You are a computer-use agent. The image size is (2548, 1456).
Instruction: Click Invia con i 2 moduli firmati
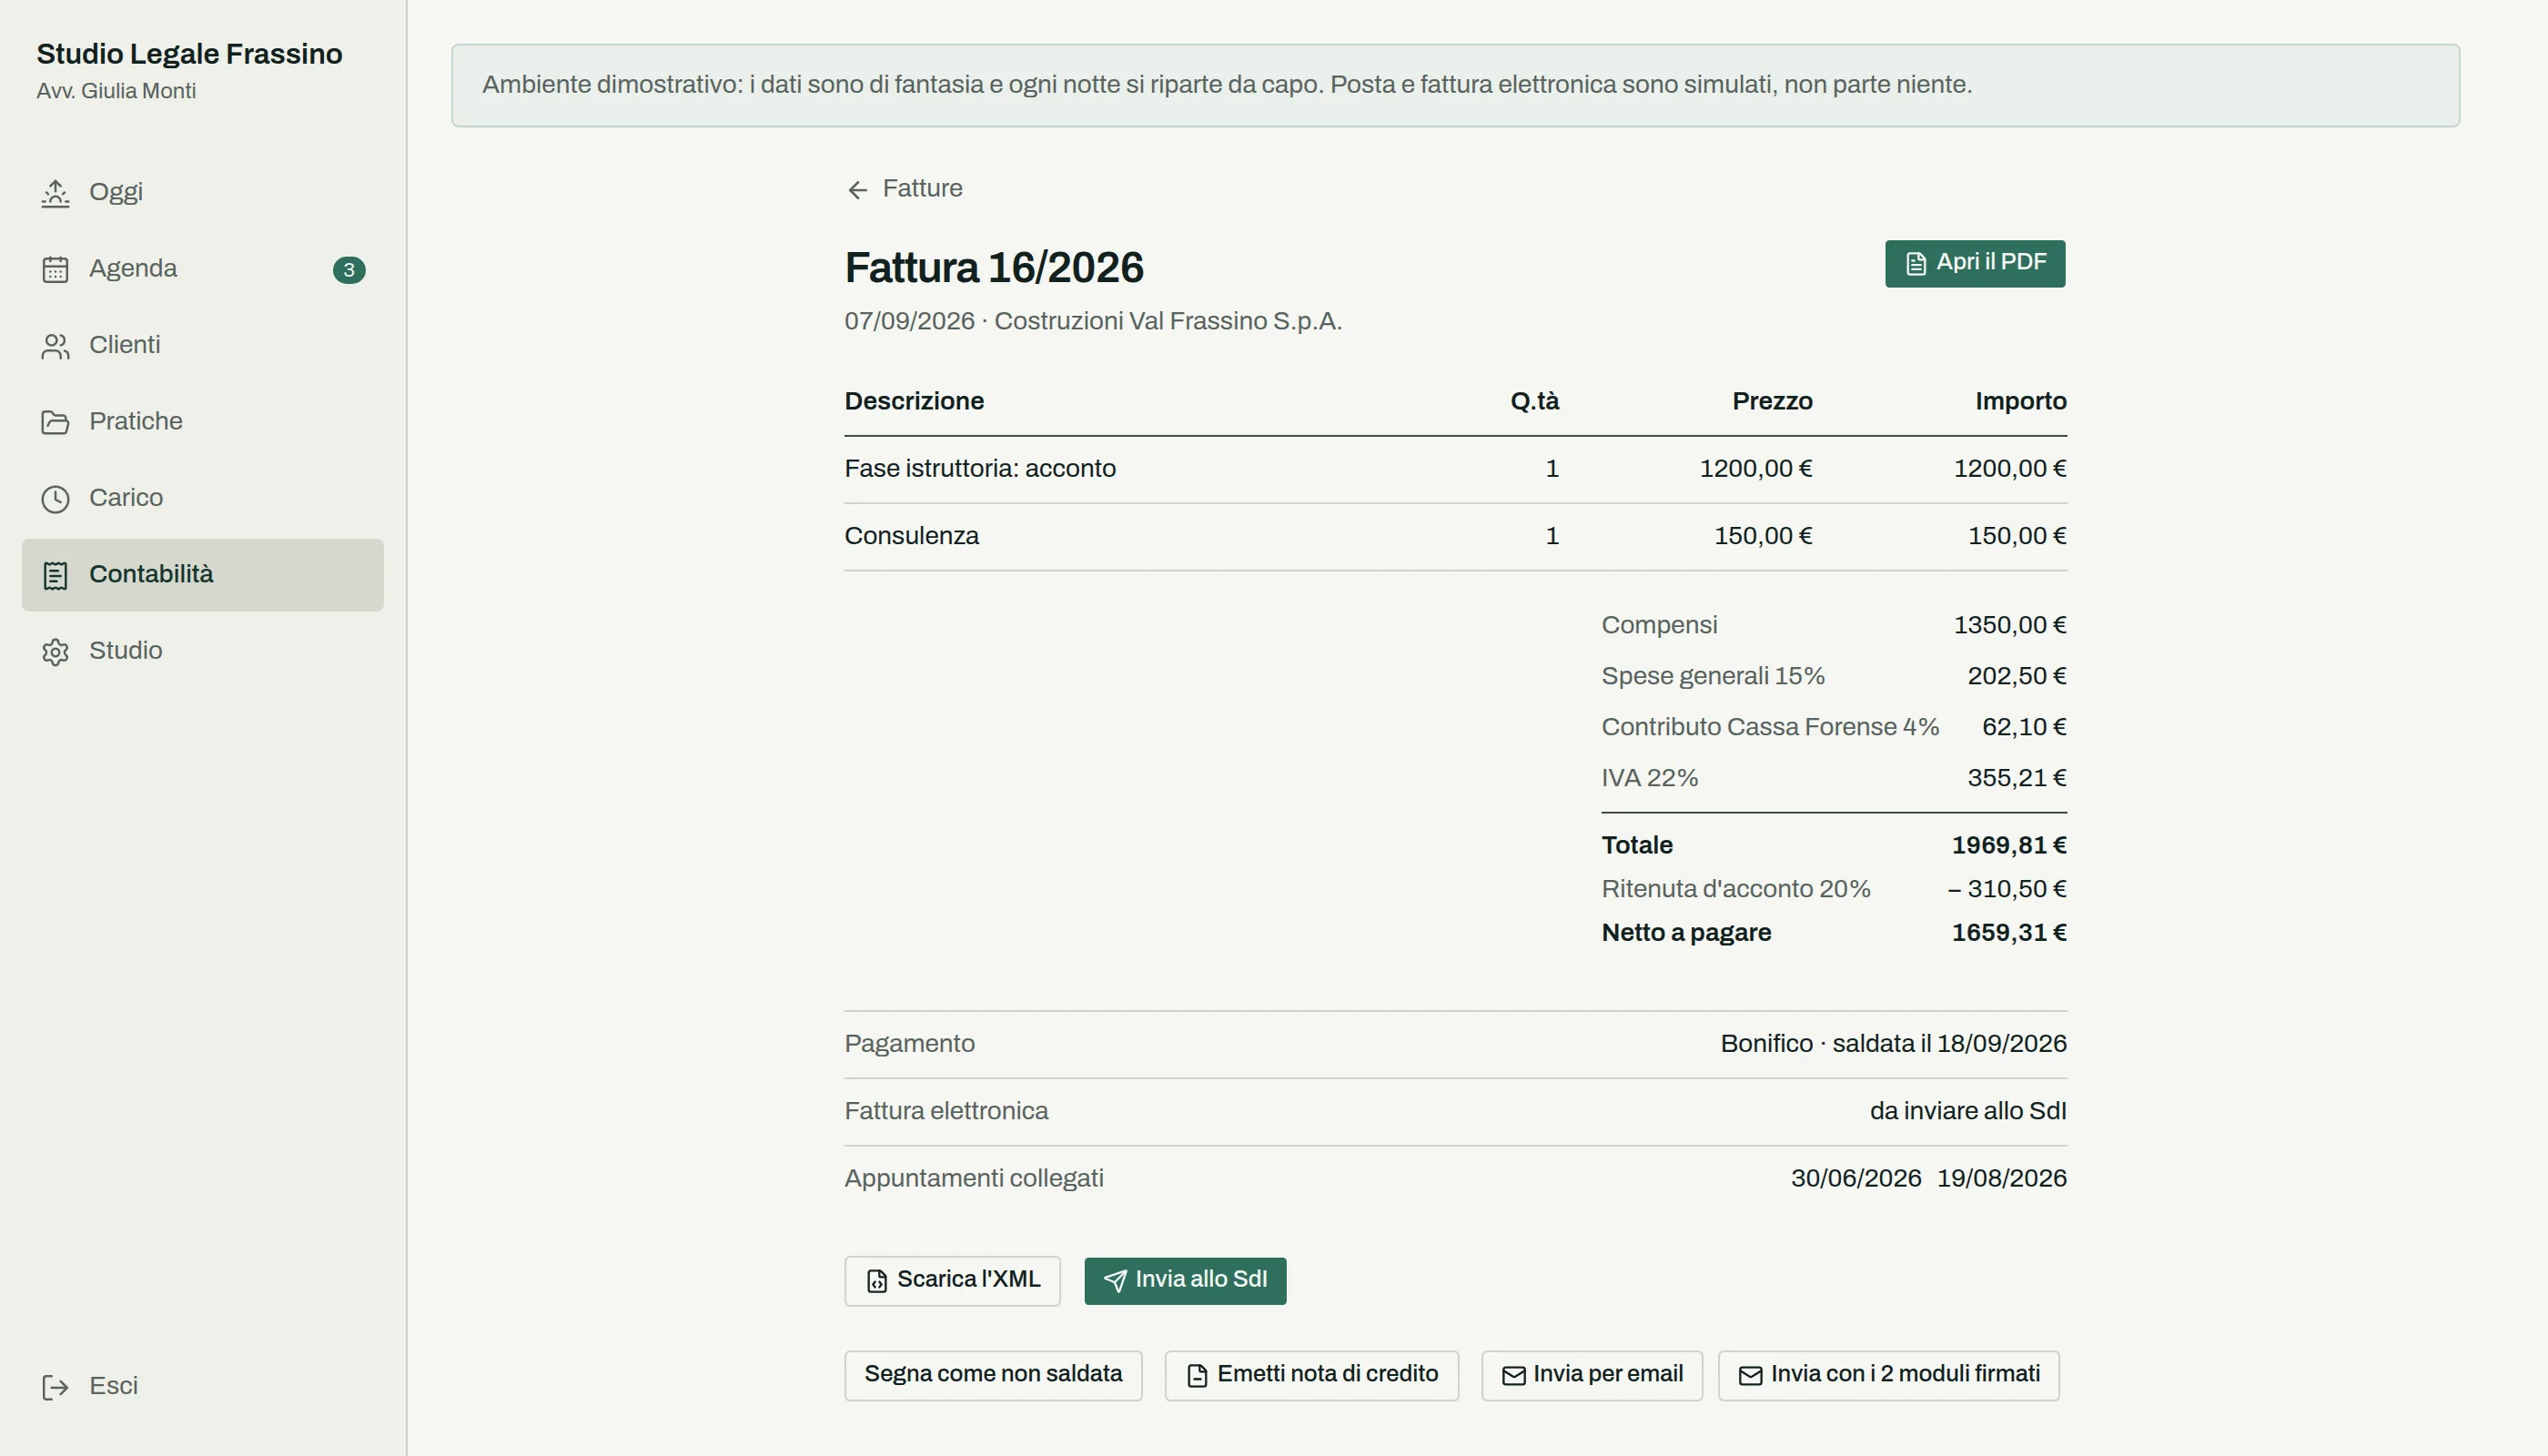click(x=1888, y=1375)
